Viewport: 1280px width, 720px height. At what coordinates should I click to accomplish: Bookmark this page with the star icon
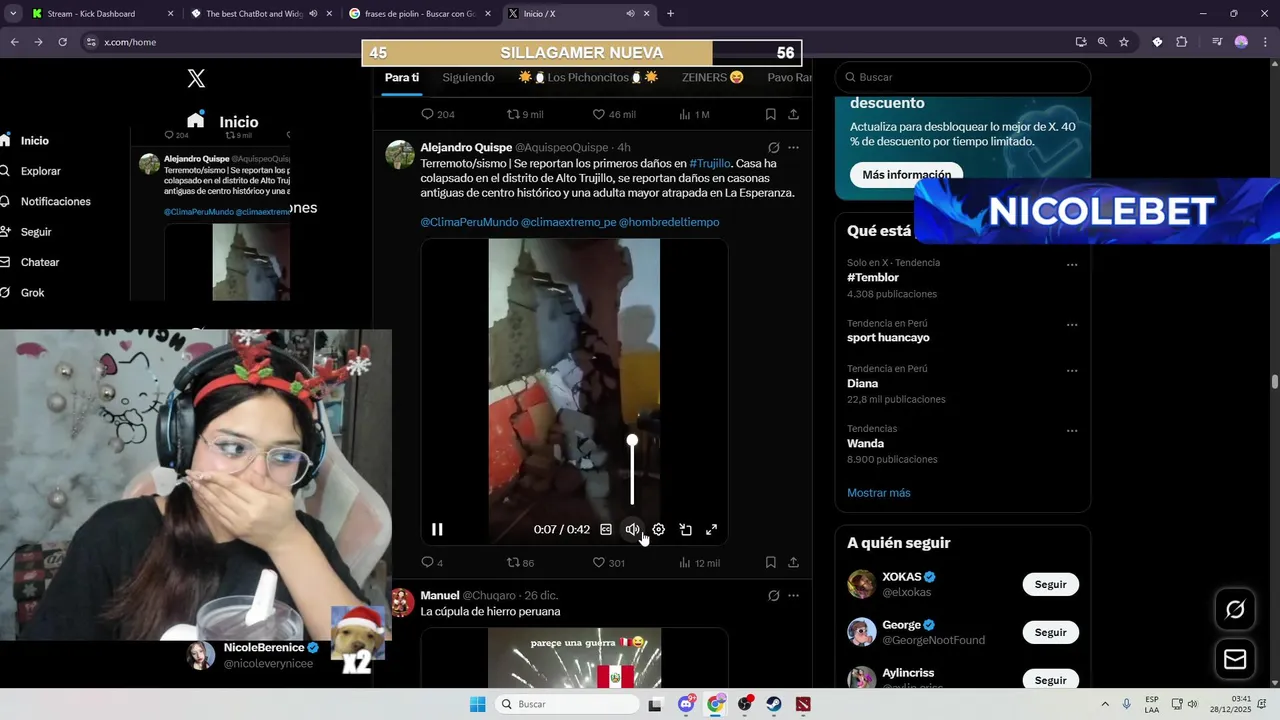[1124, 42]
